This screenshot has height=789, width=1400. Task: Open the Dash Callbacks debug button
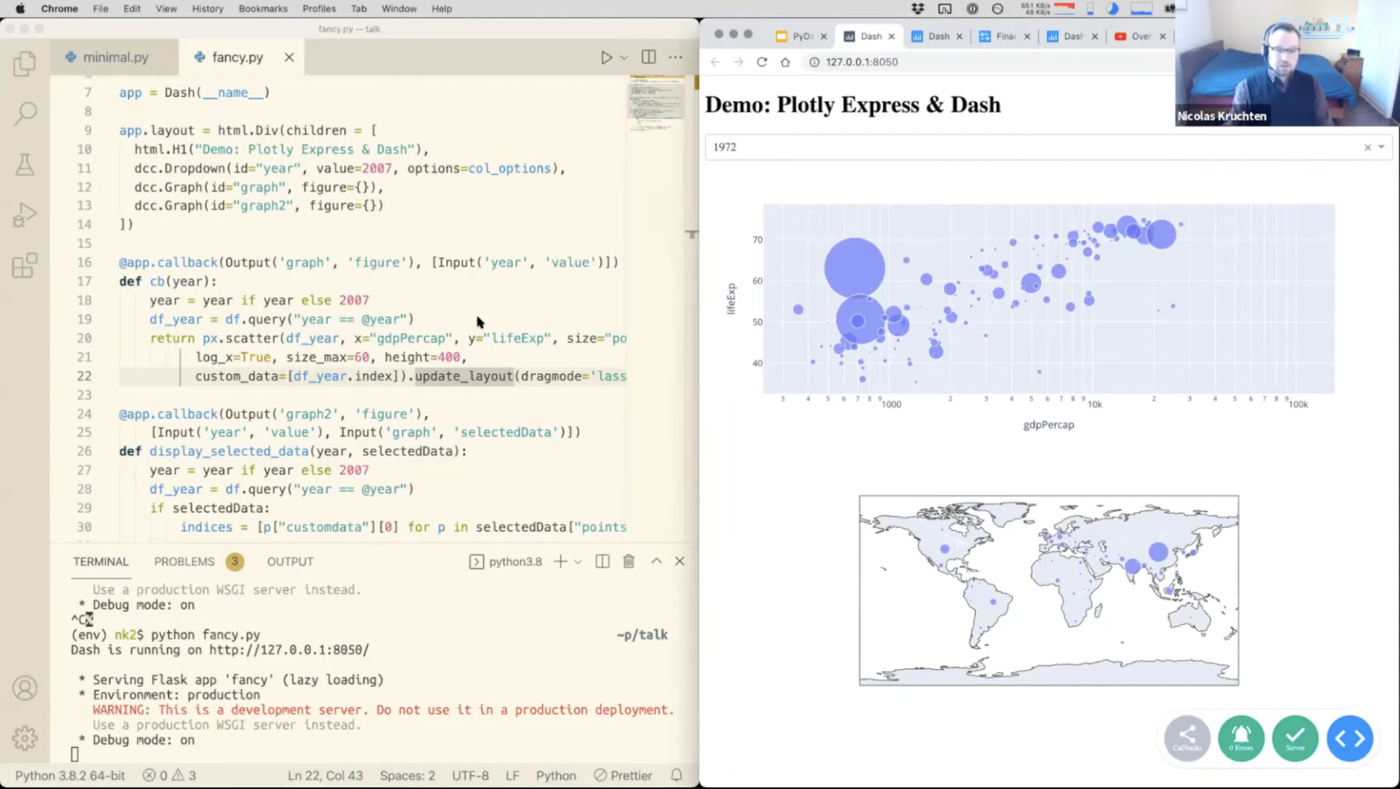click(x=1187, y=739)
